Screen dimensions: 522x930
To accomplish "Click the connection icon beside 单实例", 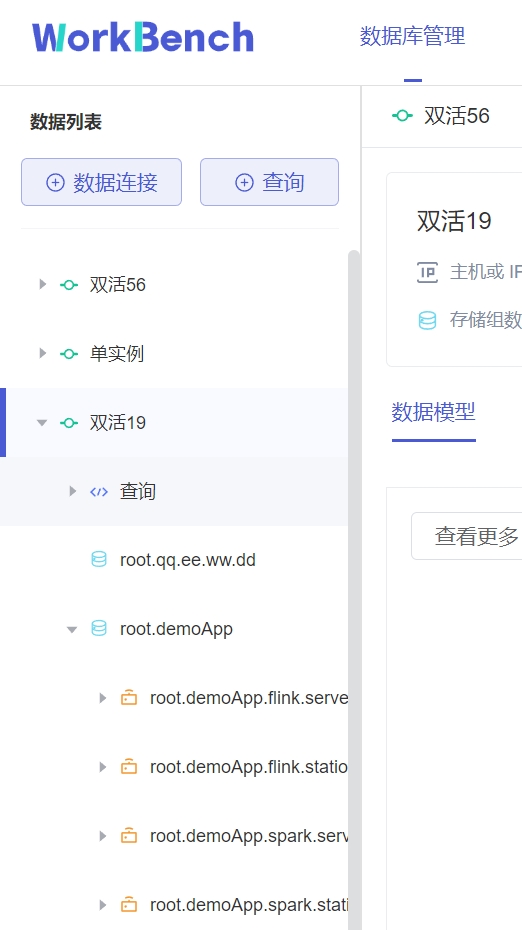I will (x=69, y=354).
